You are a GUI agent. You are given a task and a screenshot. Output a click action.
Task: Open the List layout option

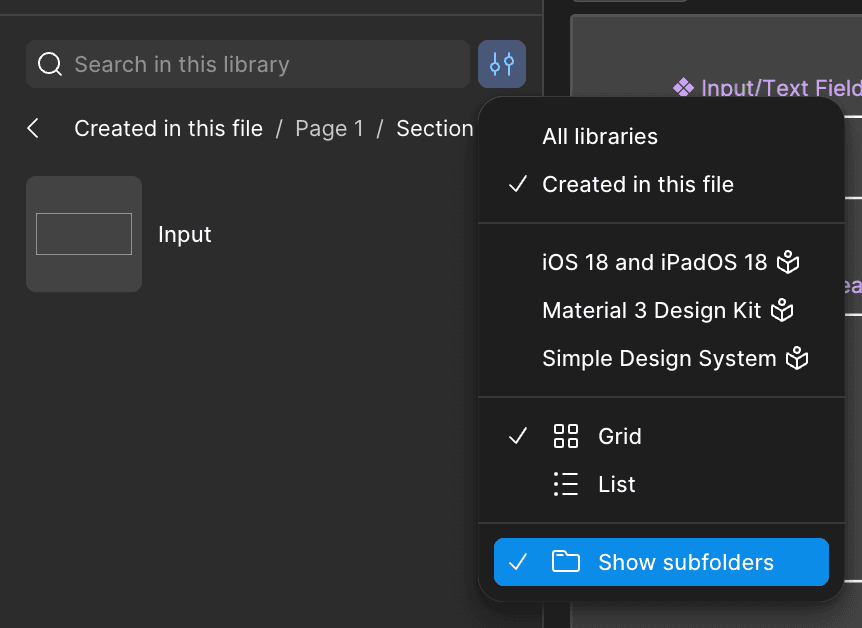tap(616, 484)
